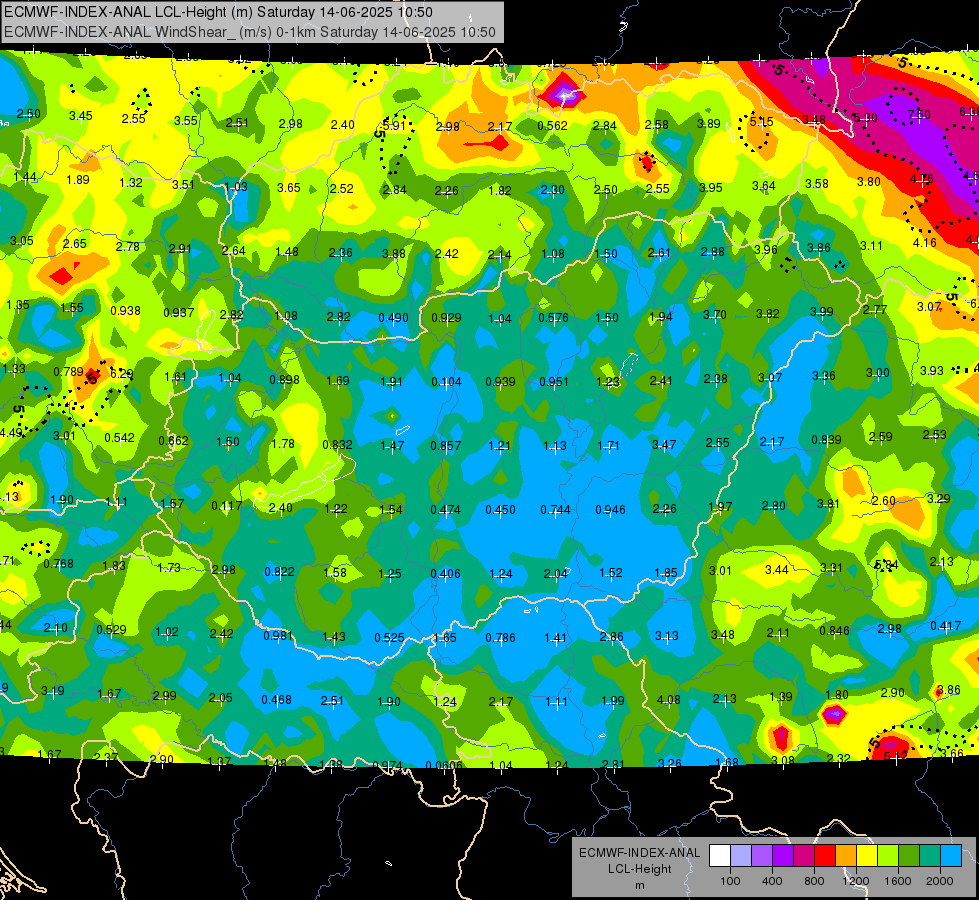Click the legend tick value 1600

(897, 881)
